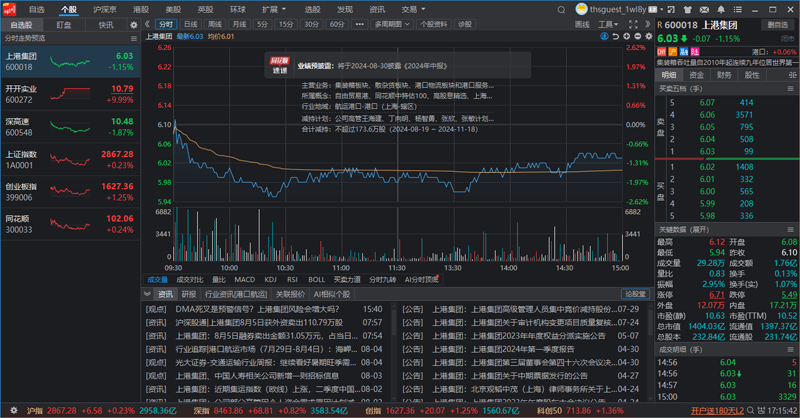Switch to the 资金 tab in right panel
The height and width of the screenshot is (418, 800).
click(696, 75)
